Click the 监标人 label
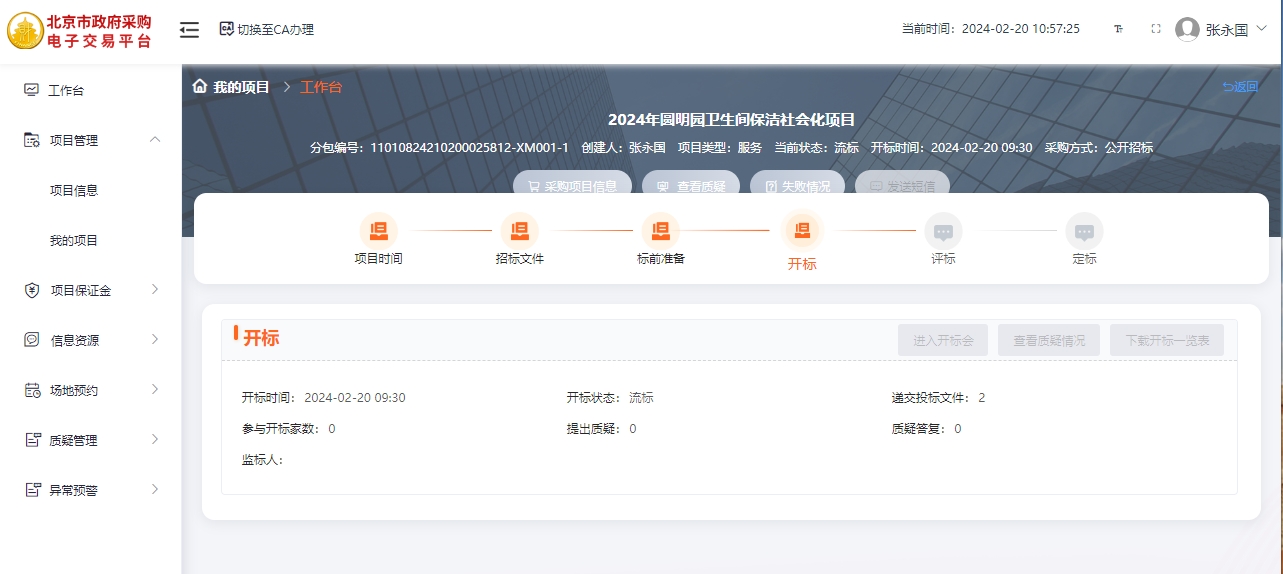Image resolution: width=1283 pixels, height=574 pixels. click(x=262, y=460)
